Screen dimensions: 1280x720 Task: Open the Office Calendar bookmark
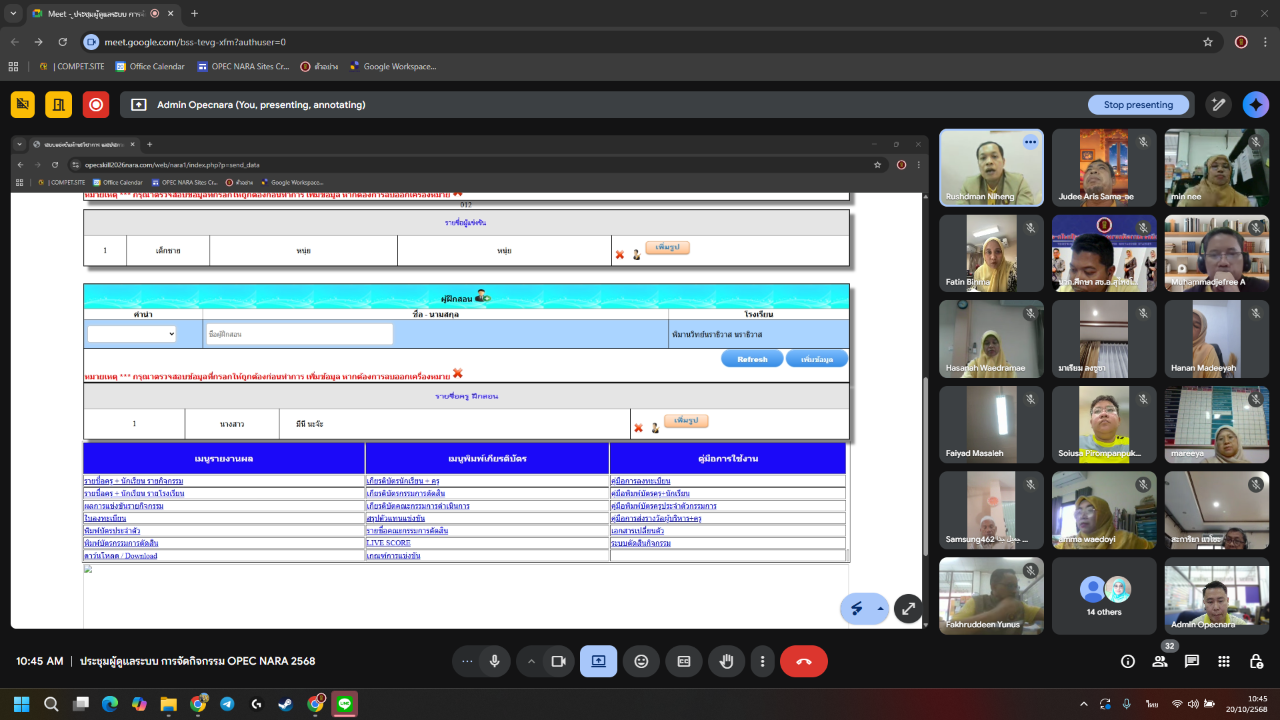pos(150,67)
